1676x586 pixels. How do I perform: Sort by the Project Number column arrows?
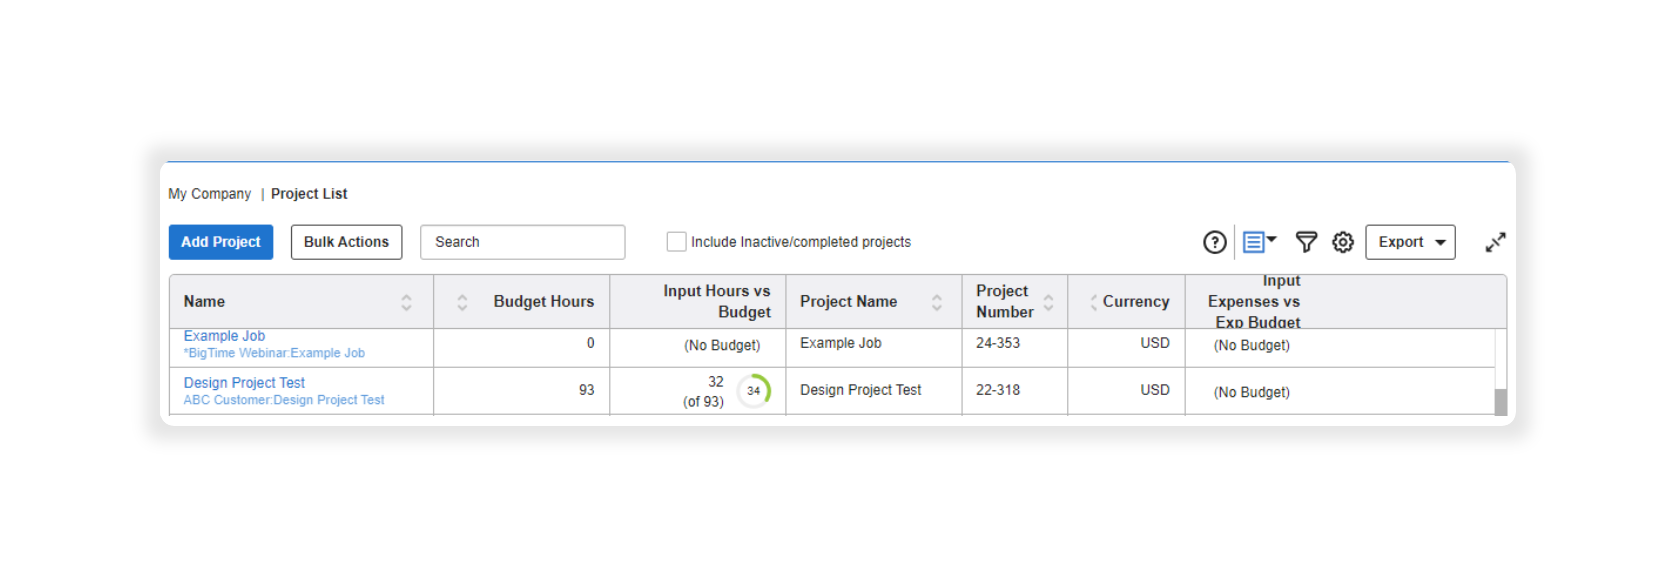point(1048,302)
